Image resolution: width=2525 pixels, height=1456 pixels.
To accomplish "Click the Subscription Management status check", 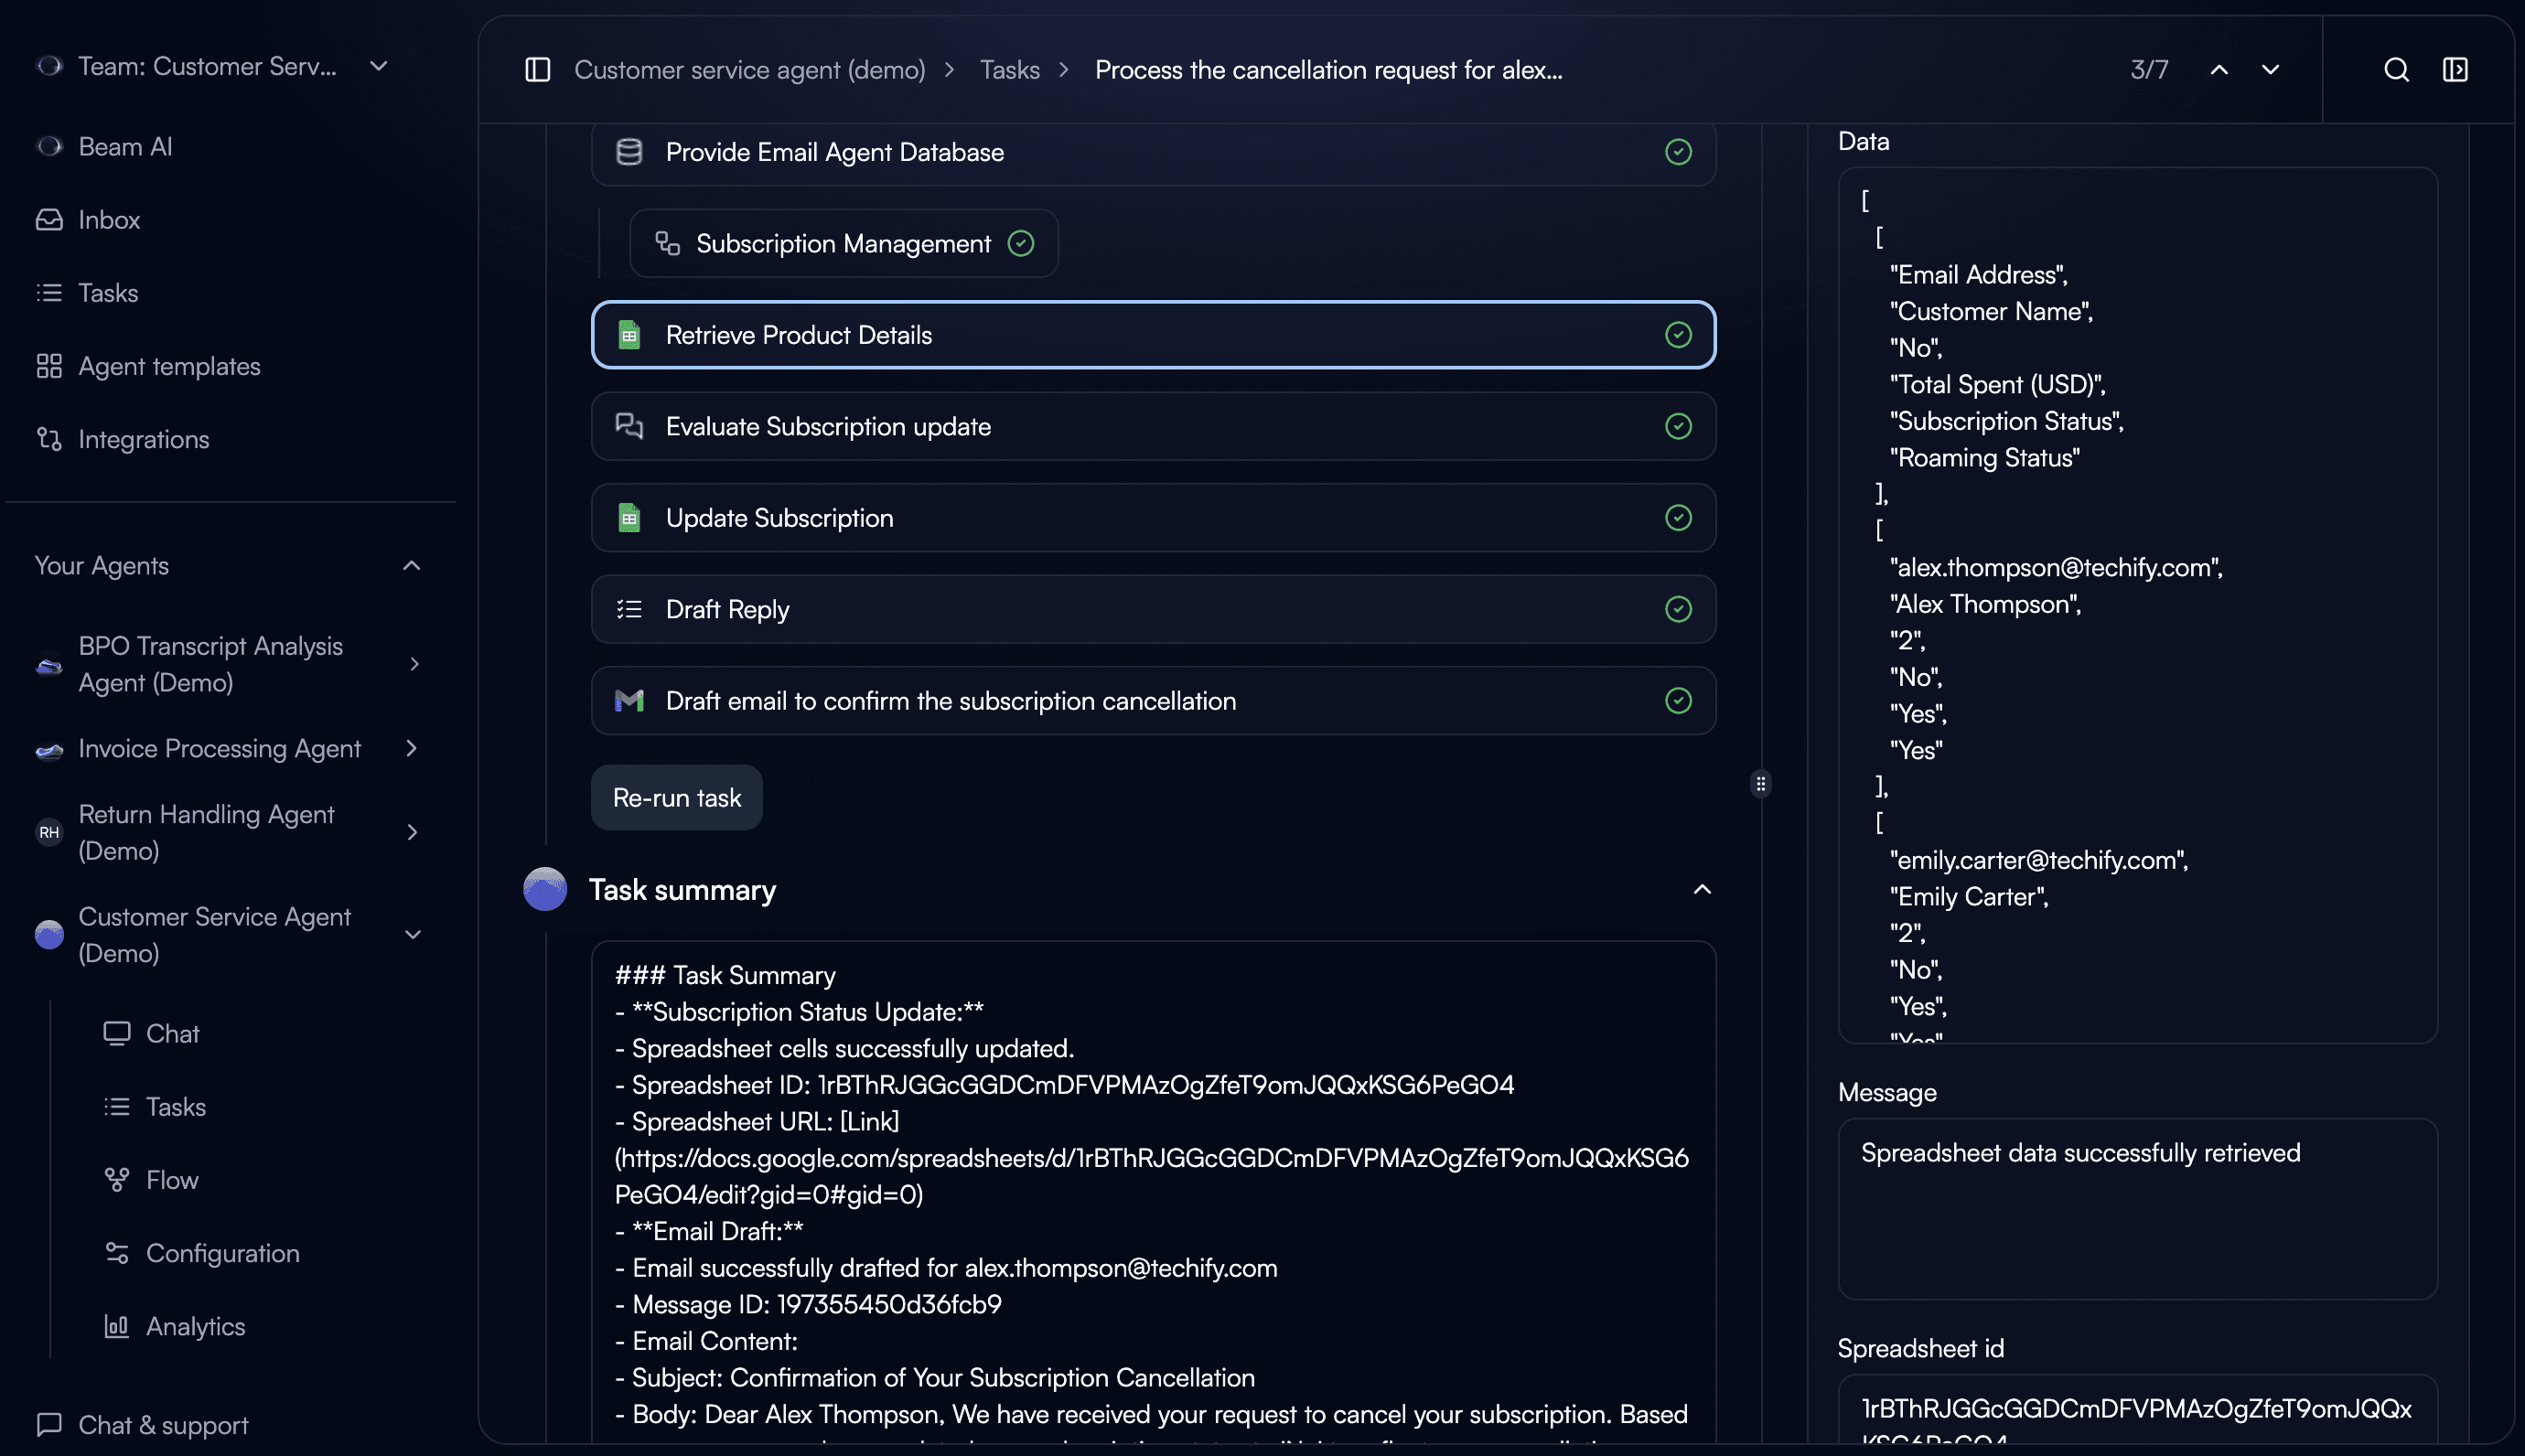I will click(1021, 243).
